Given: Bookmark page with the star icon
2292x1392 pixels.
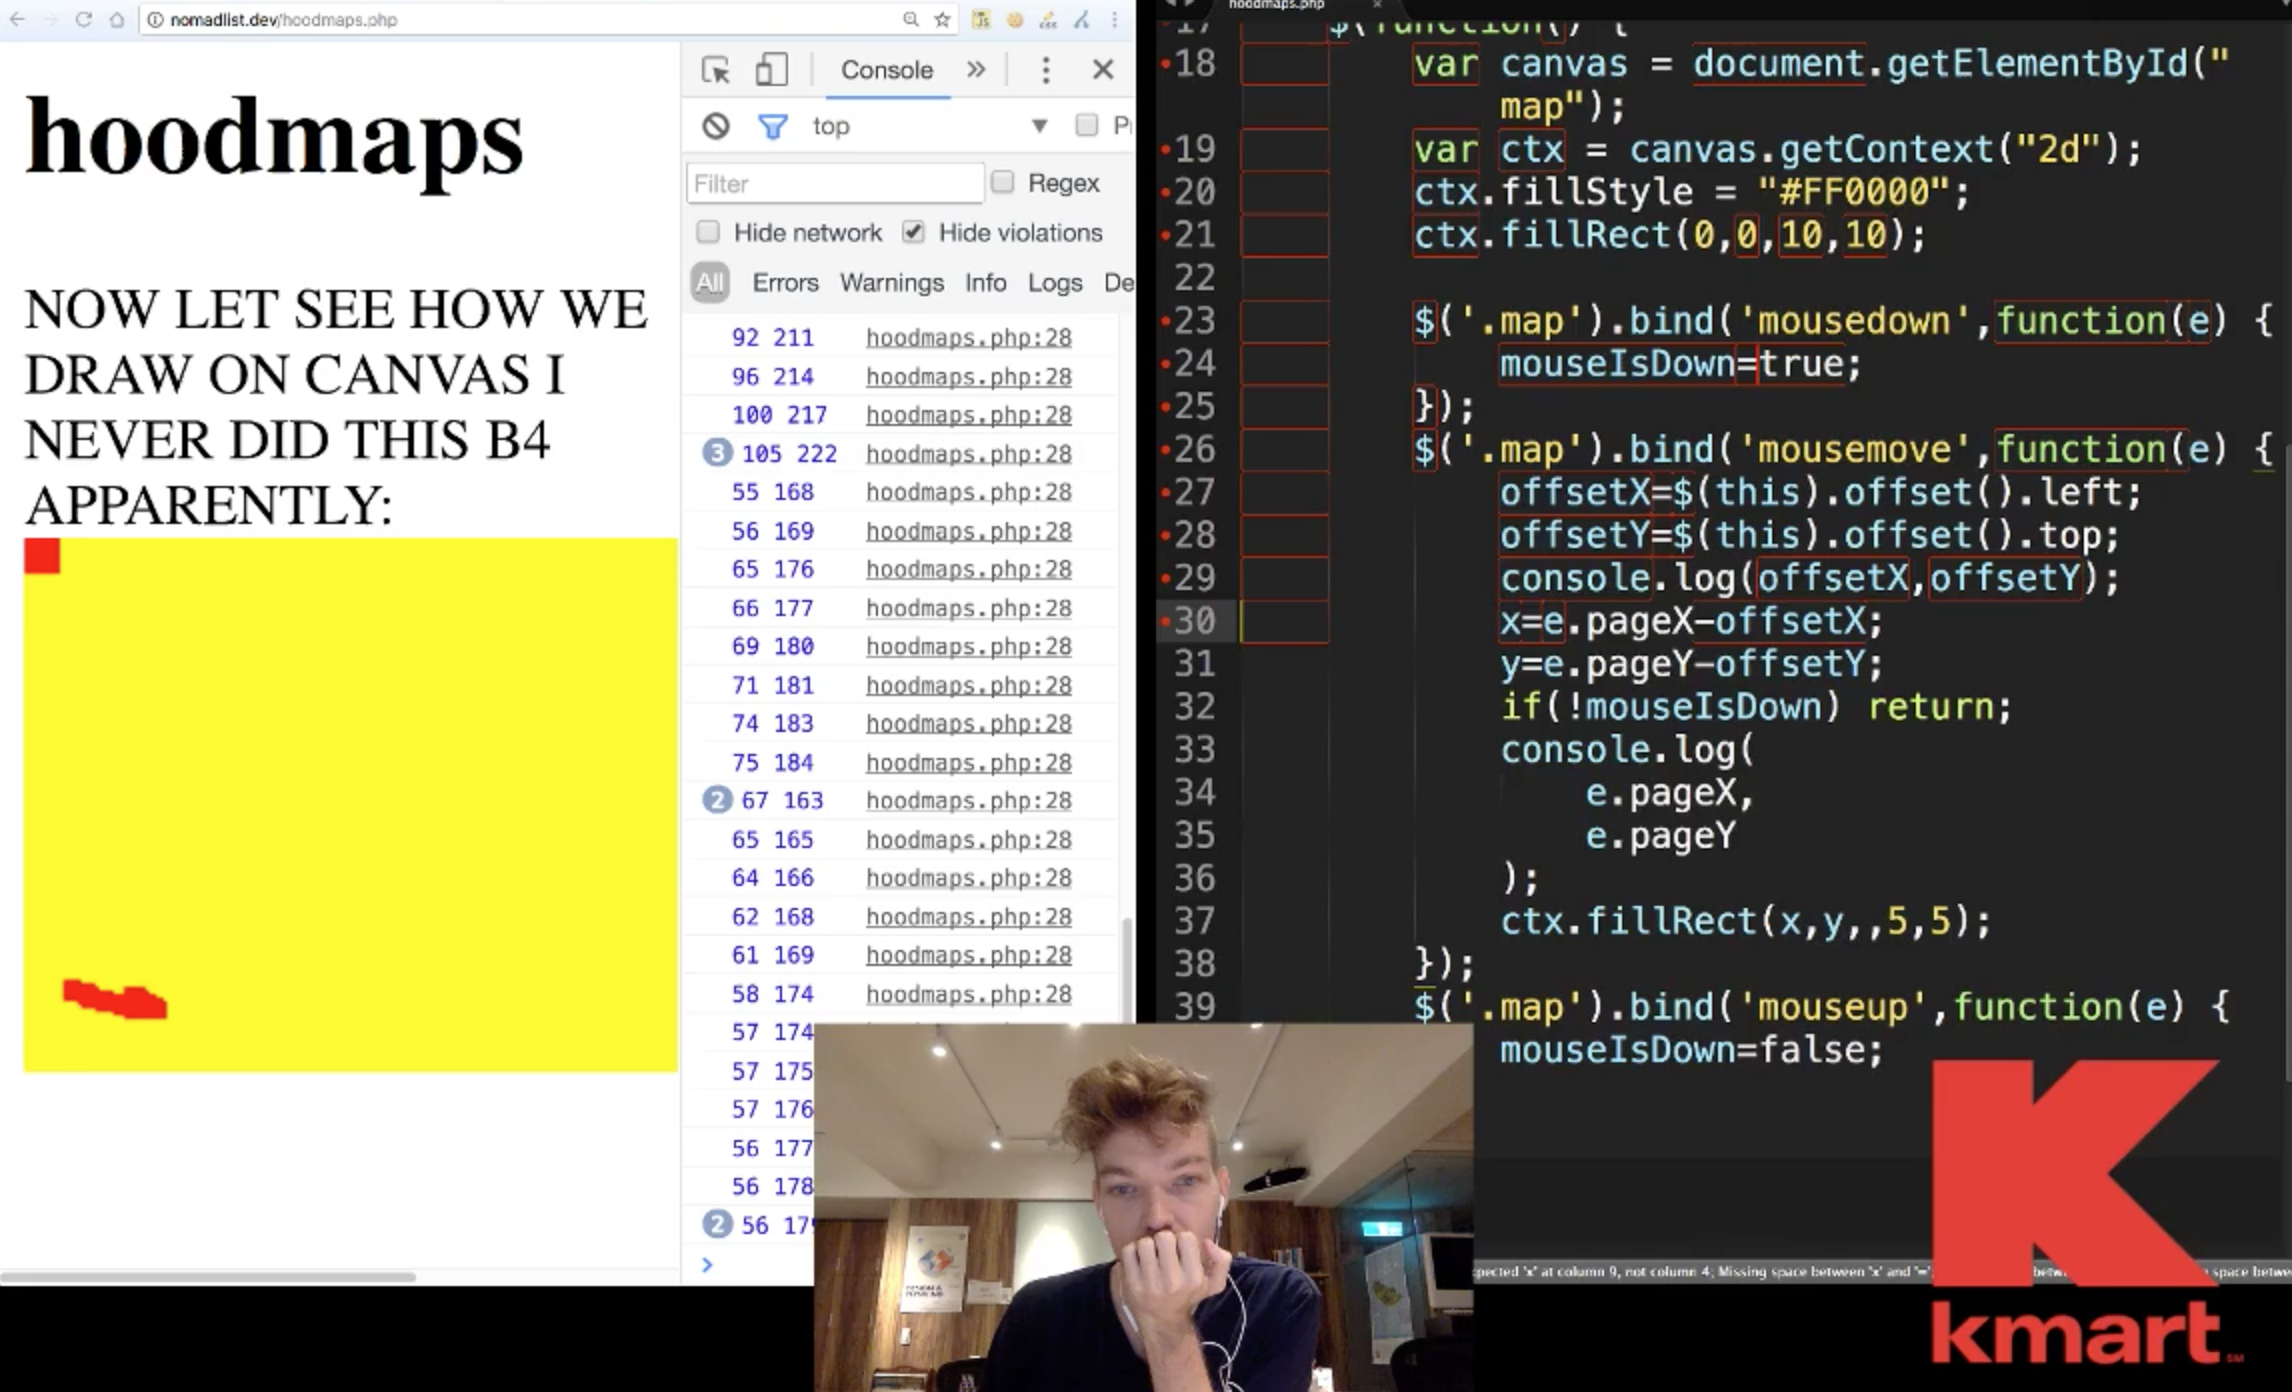Looking at the screenshot, I should pyautogui.click(x=942, y=19).
